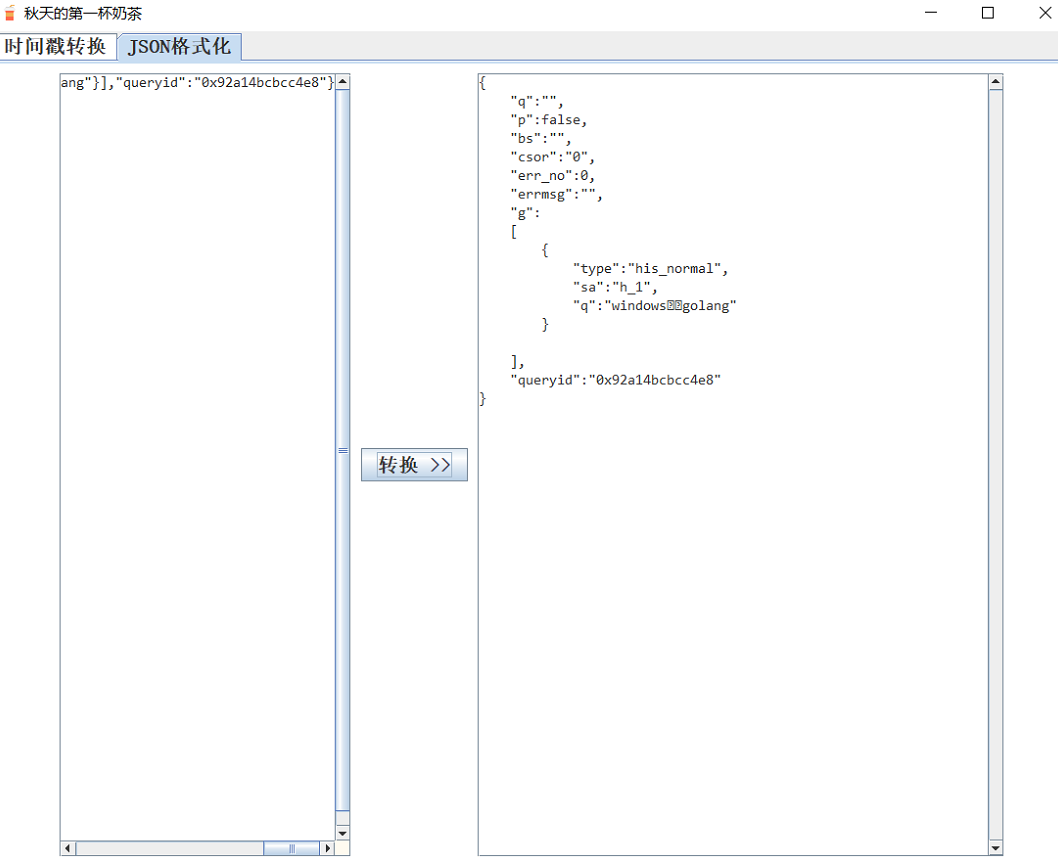The image size is (1058, 860).
Task: Click the "csor":"0" line in output
Action: click(x=553, y=156)
